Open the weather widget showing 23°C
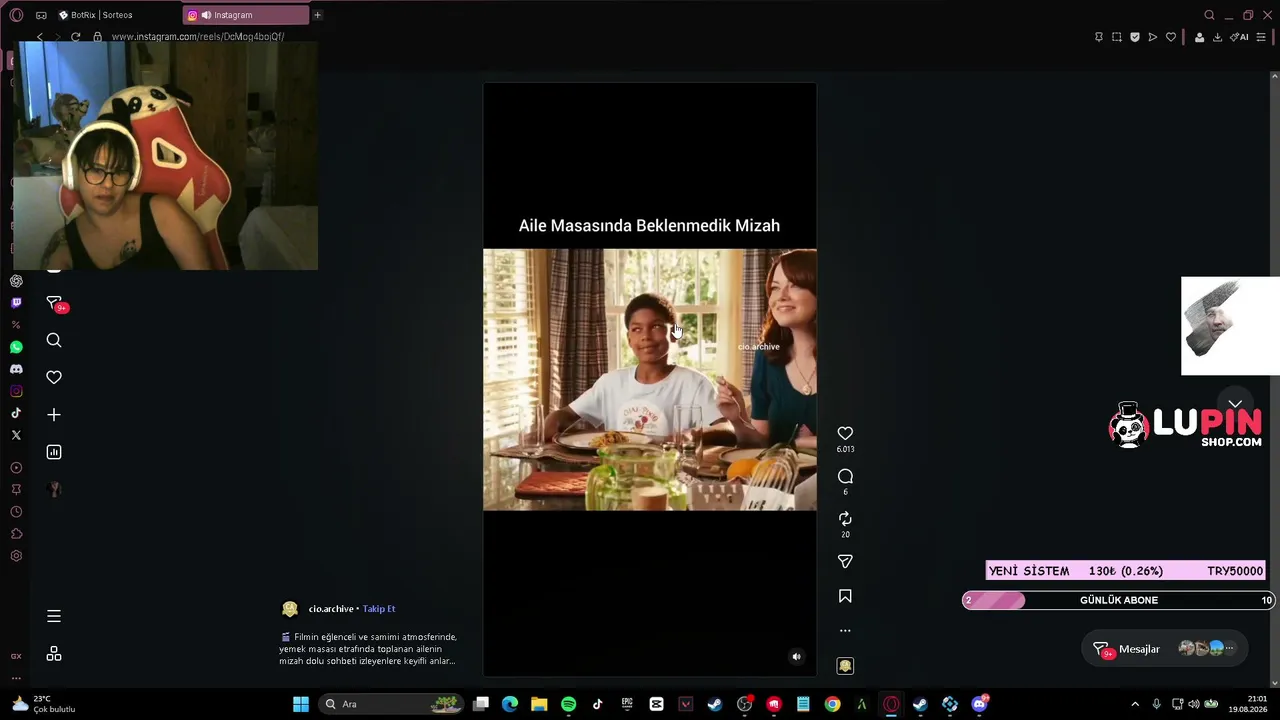 coord(43,704)
